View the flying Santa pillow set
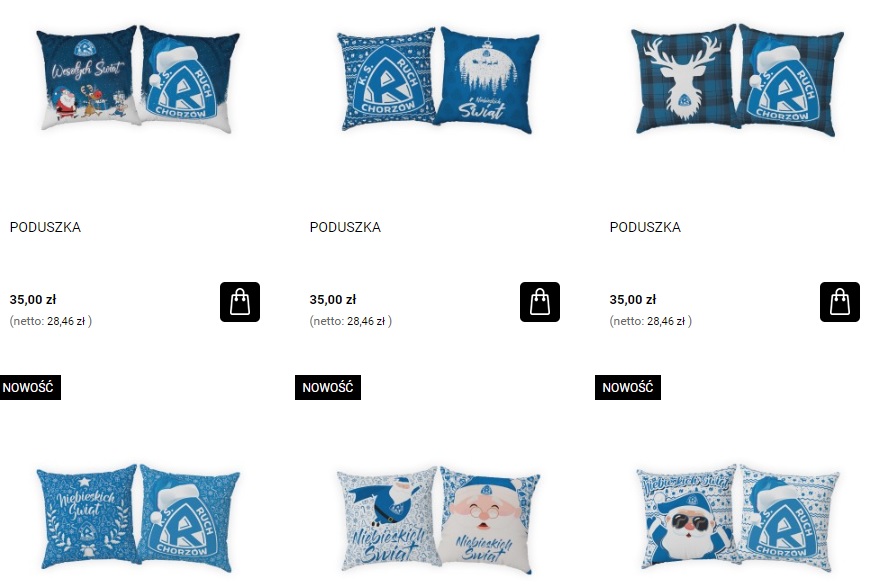Screen dimensions: 882x584 point(438,519)
